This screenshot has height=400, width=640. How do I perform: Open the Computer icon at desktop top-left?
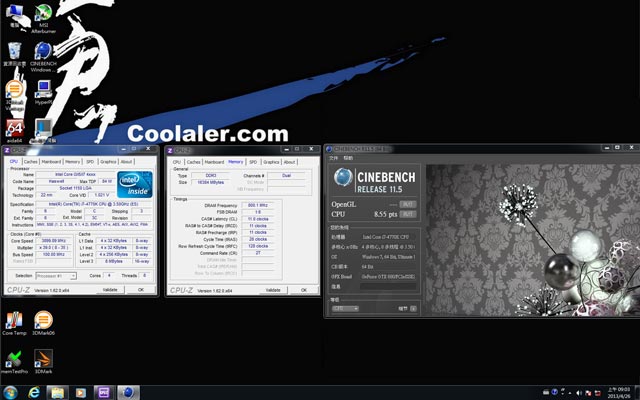click(x=14, y=16)
